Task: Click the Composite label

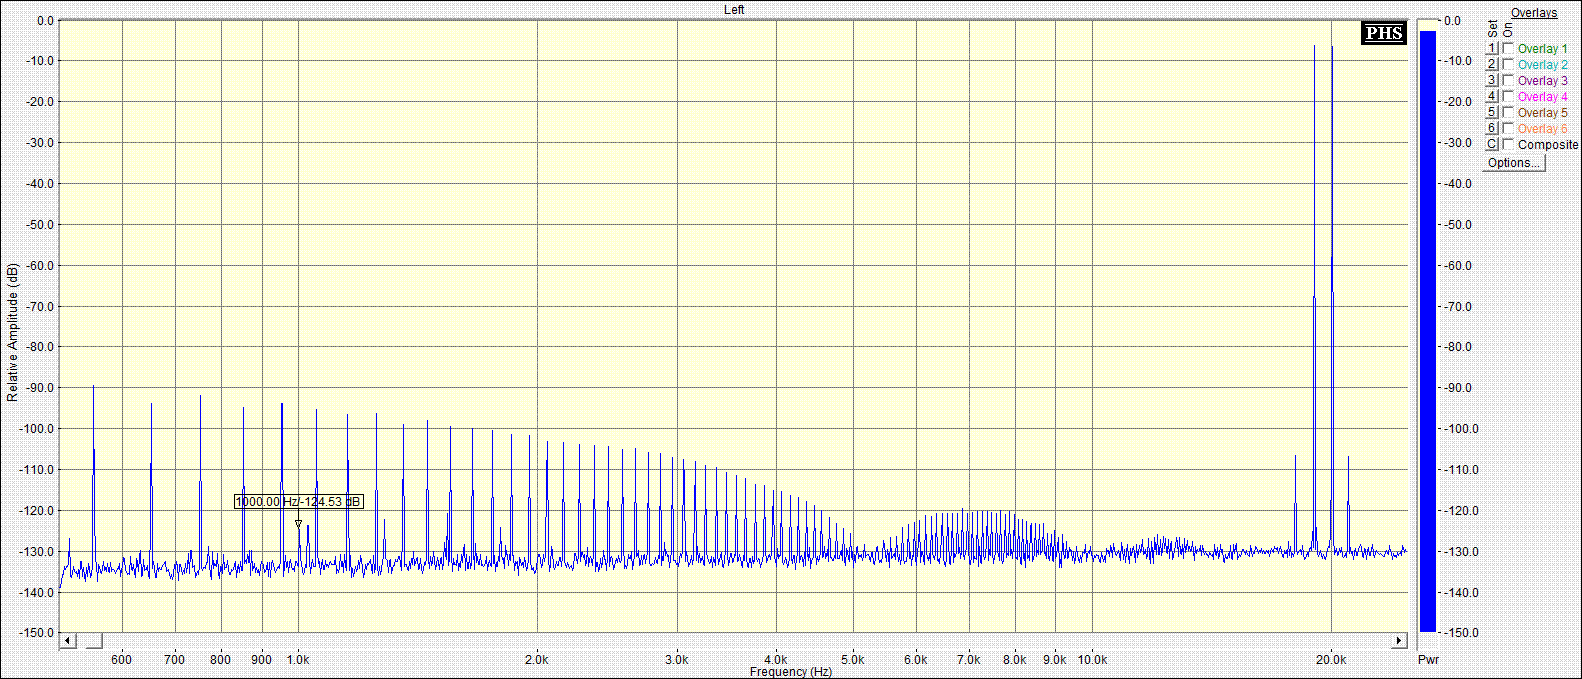Action: click(x=1548, y=144)
